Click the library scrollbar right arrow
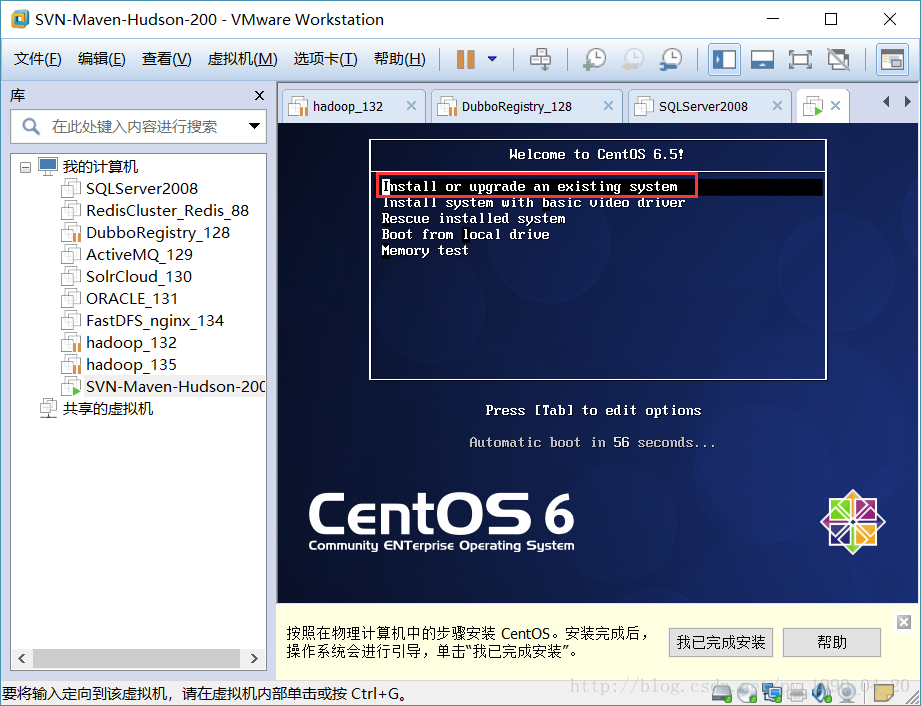The height and width of the screenshot is (706, 921). pos(254,658)
